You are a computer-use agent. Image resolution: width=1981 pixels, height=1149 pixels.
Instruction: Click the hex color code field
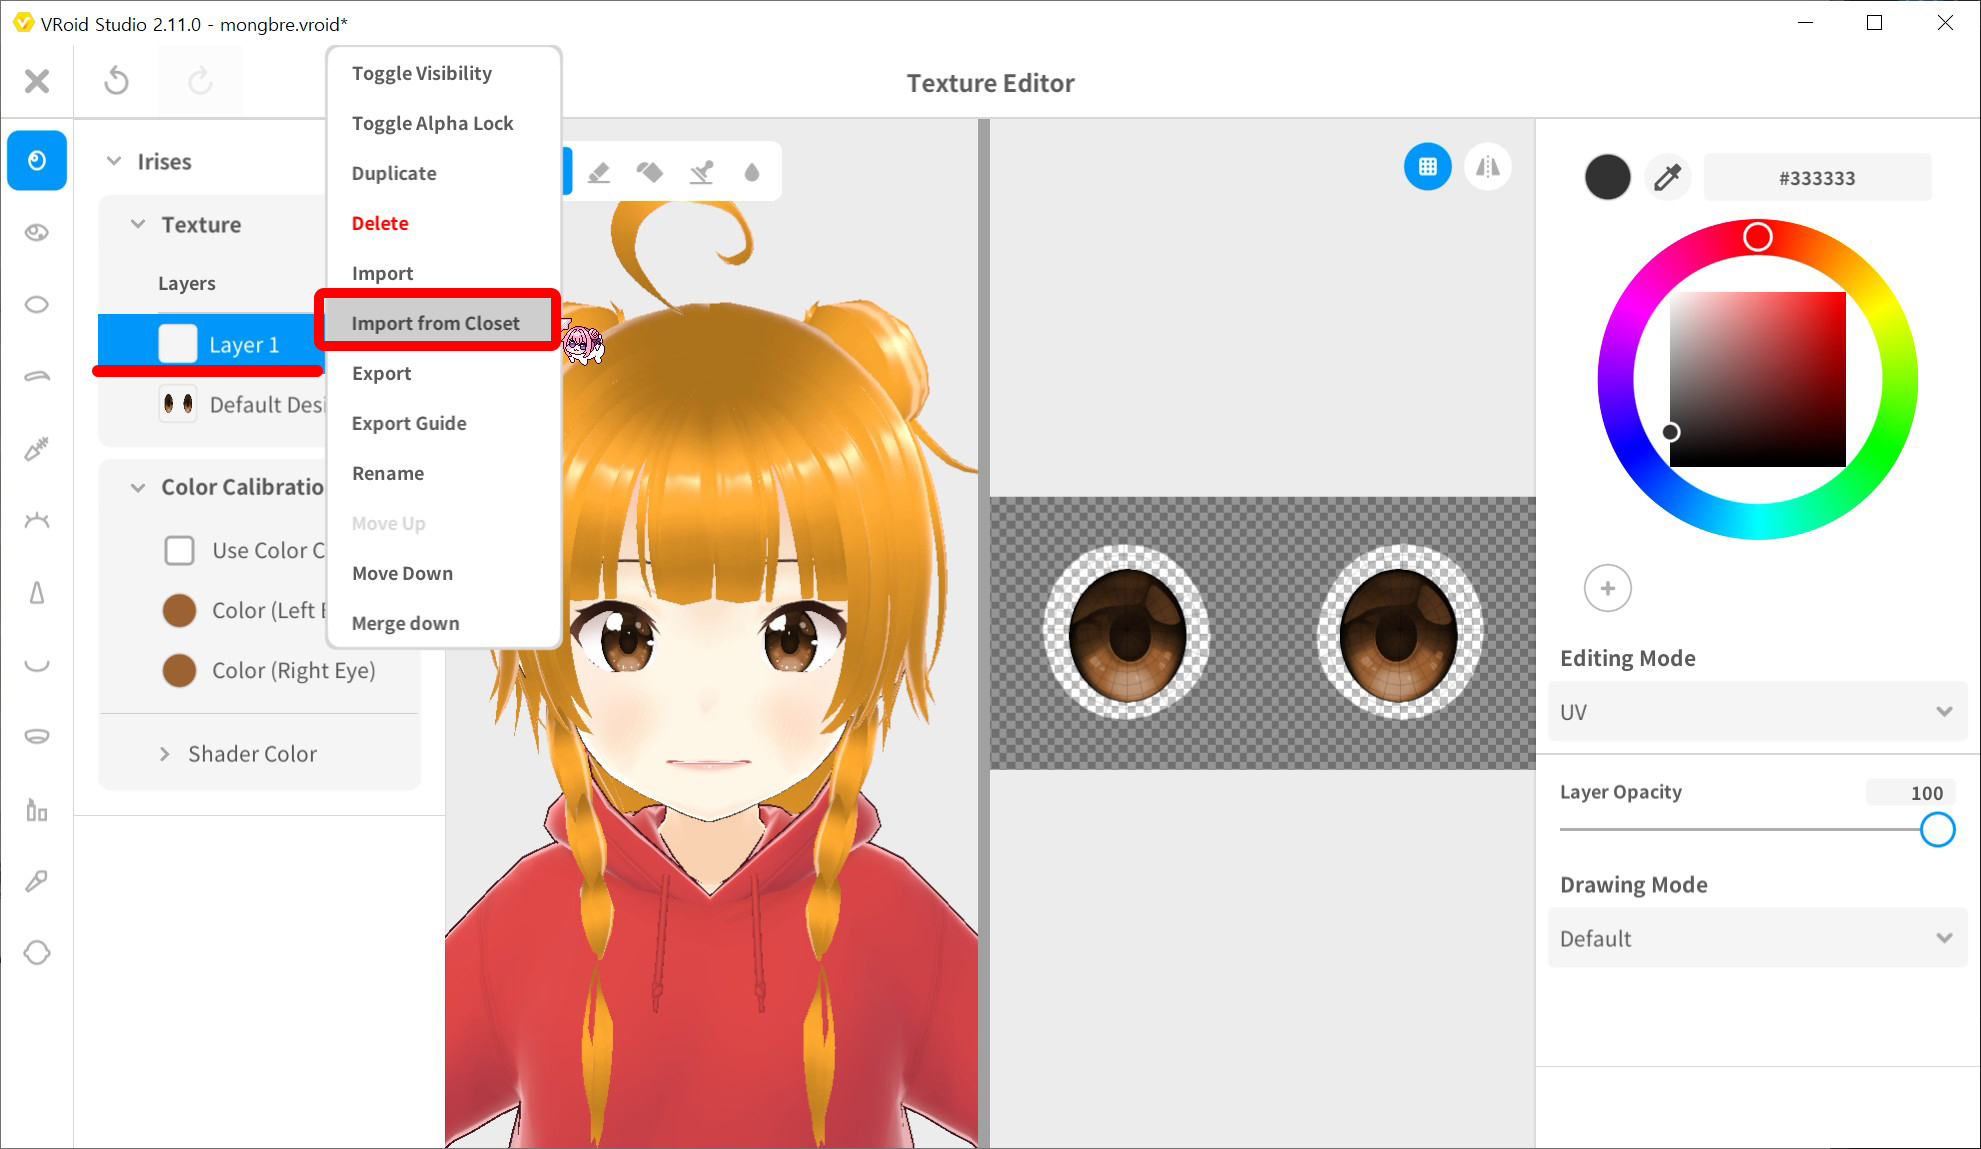pyautogui.click(x=1816, y=178)
